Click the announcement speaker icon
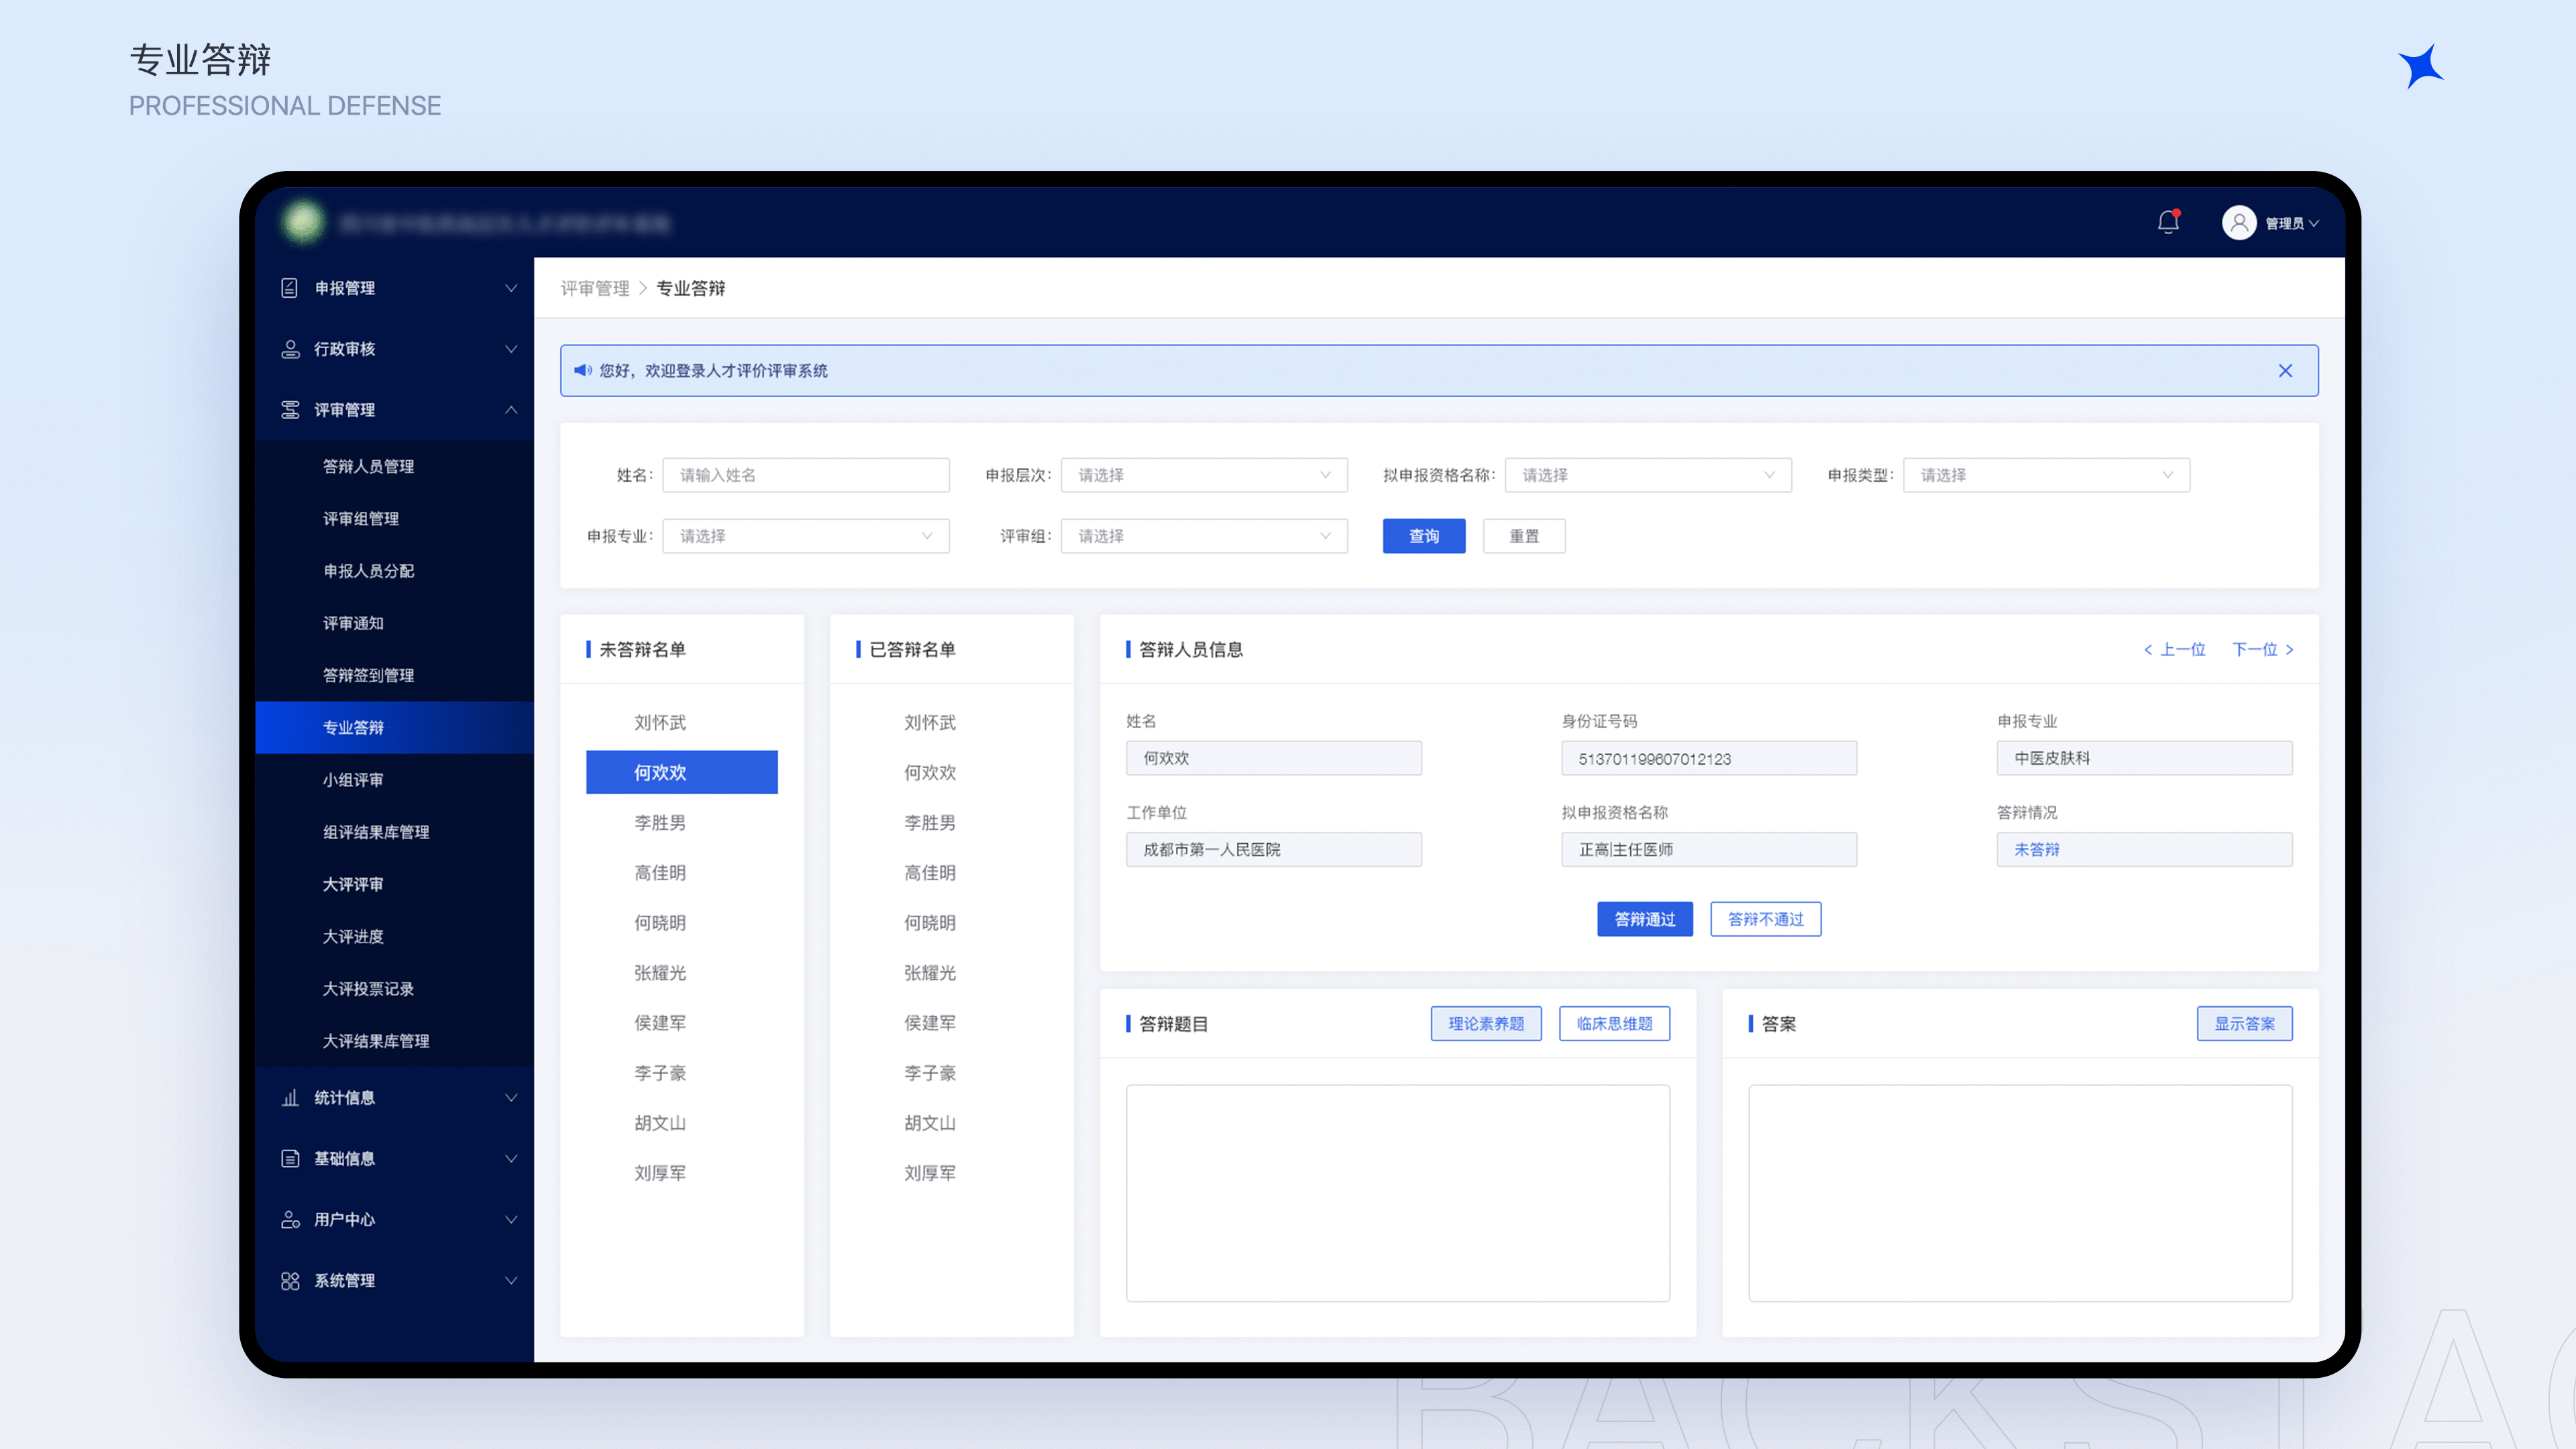Screen dimensions: 2576x1449 point(582,371)
